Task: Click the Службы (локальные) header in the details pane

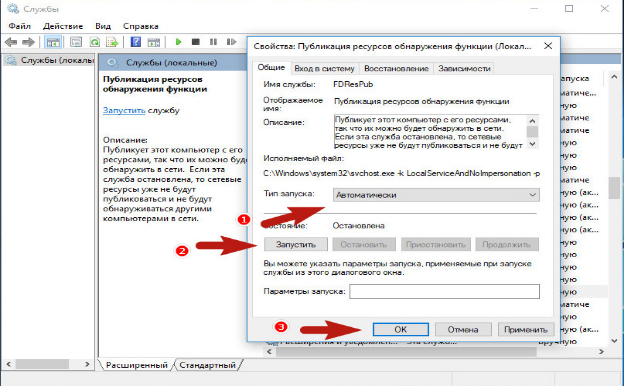Action: (172, 63)
